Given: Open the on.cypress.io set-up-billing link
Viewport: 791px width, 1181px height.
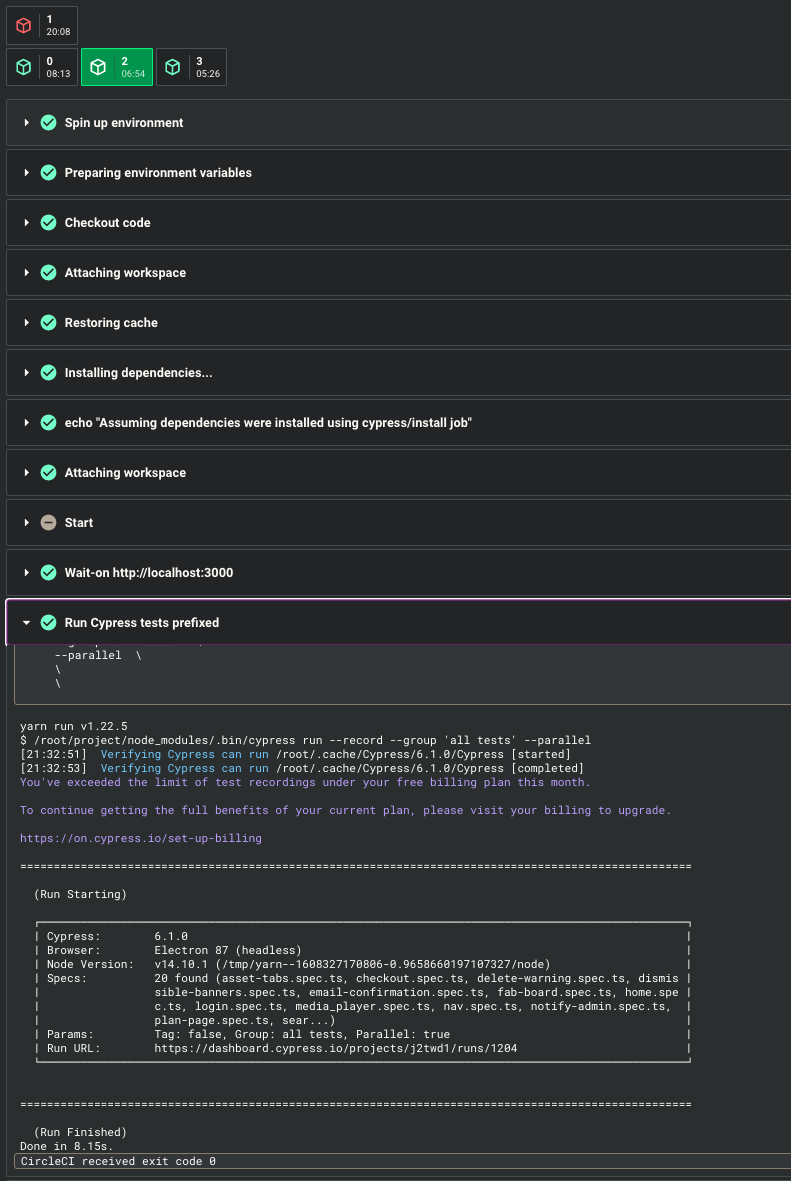Looking at the screenshot, I should [x=139, y=838].
